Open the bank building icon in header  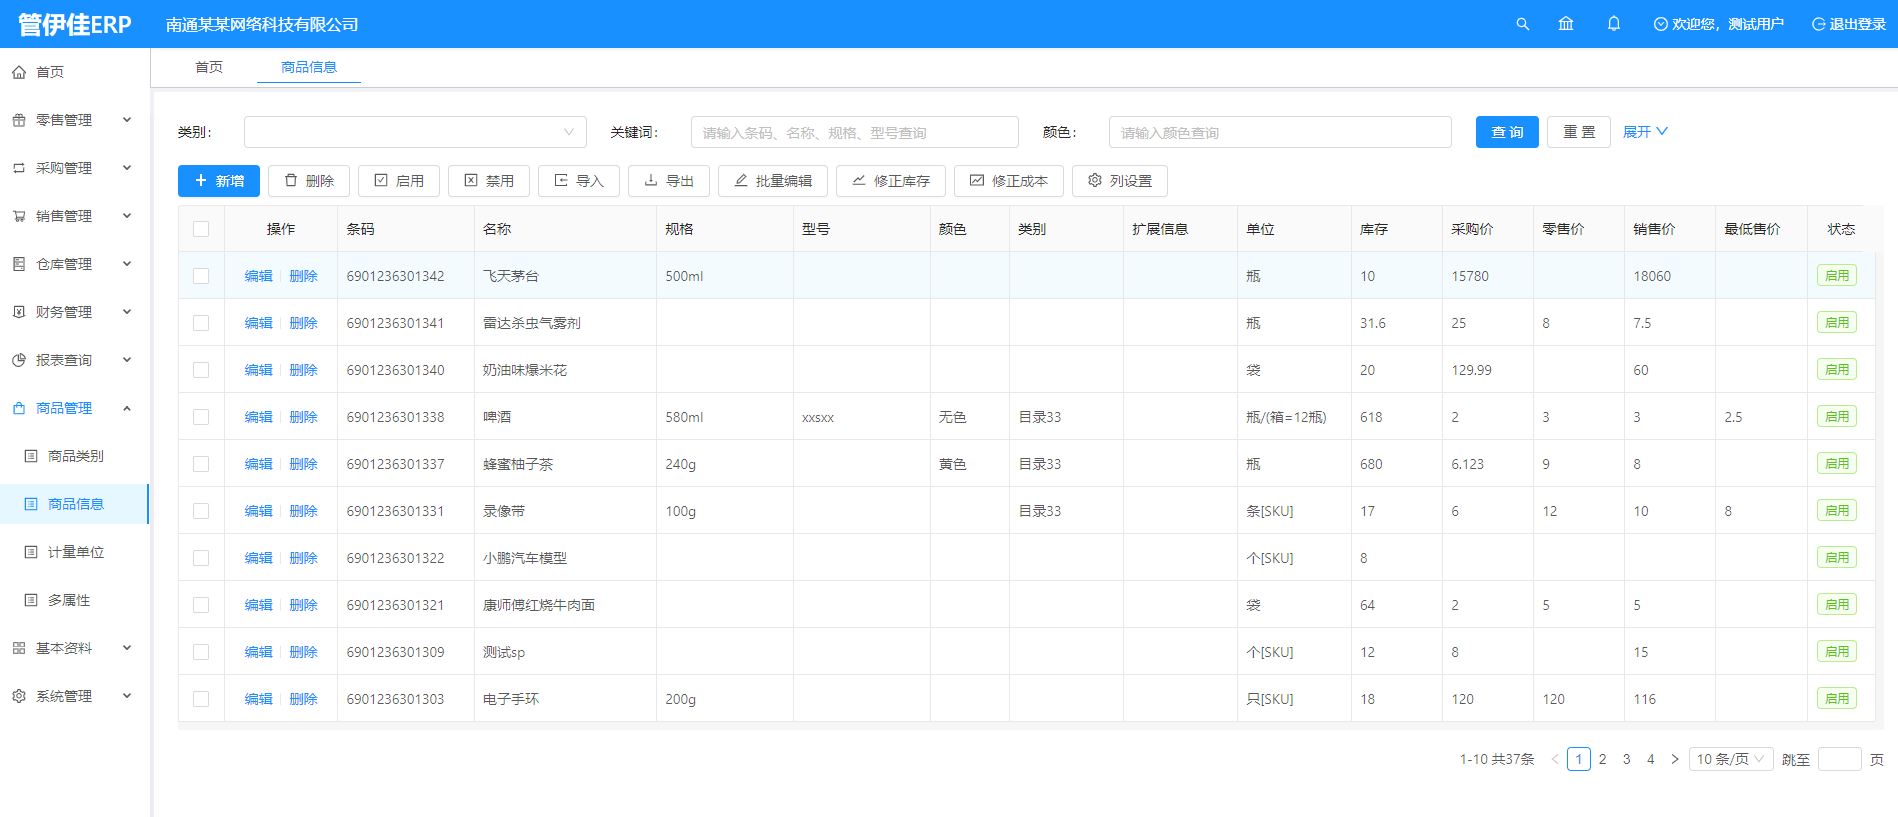point(1566,24)
